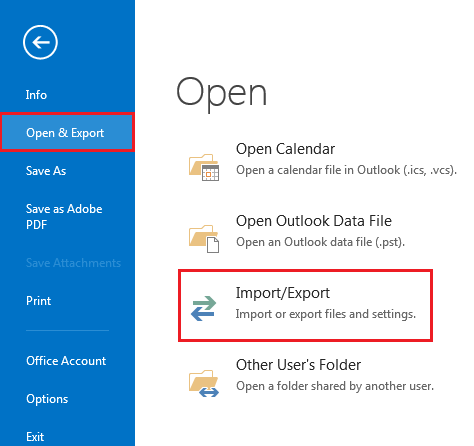This screenshot has width=474, height=446.
Task: Exit Outlook via the Exit item
Action: point(35,437)
